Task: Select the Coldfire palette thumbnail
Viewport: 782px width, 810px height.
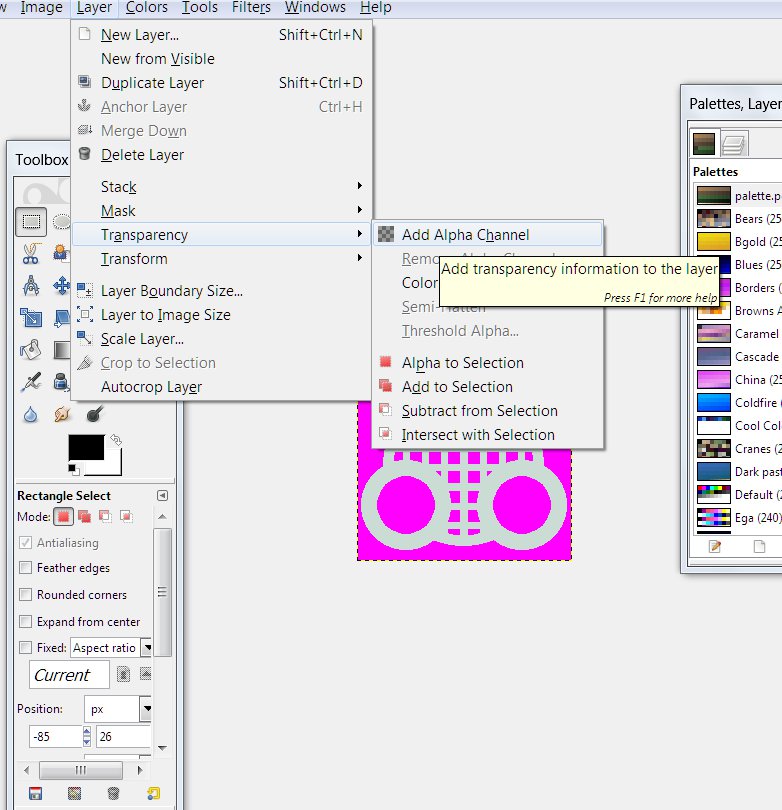Action: tap(714, 403)
